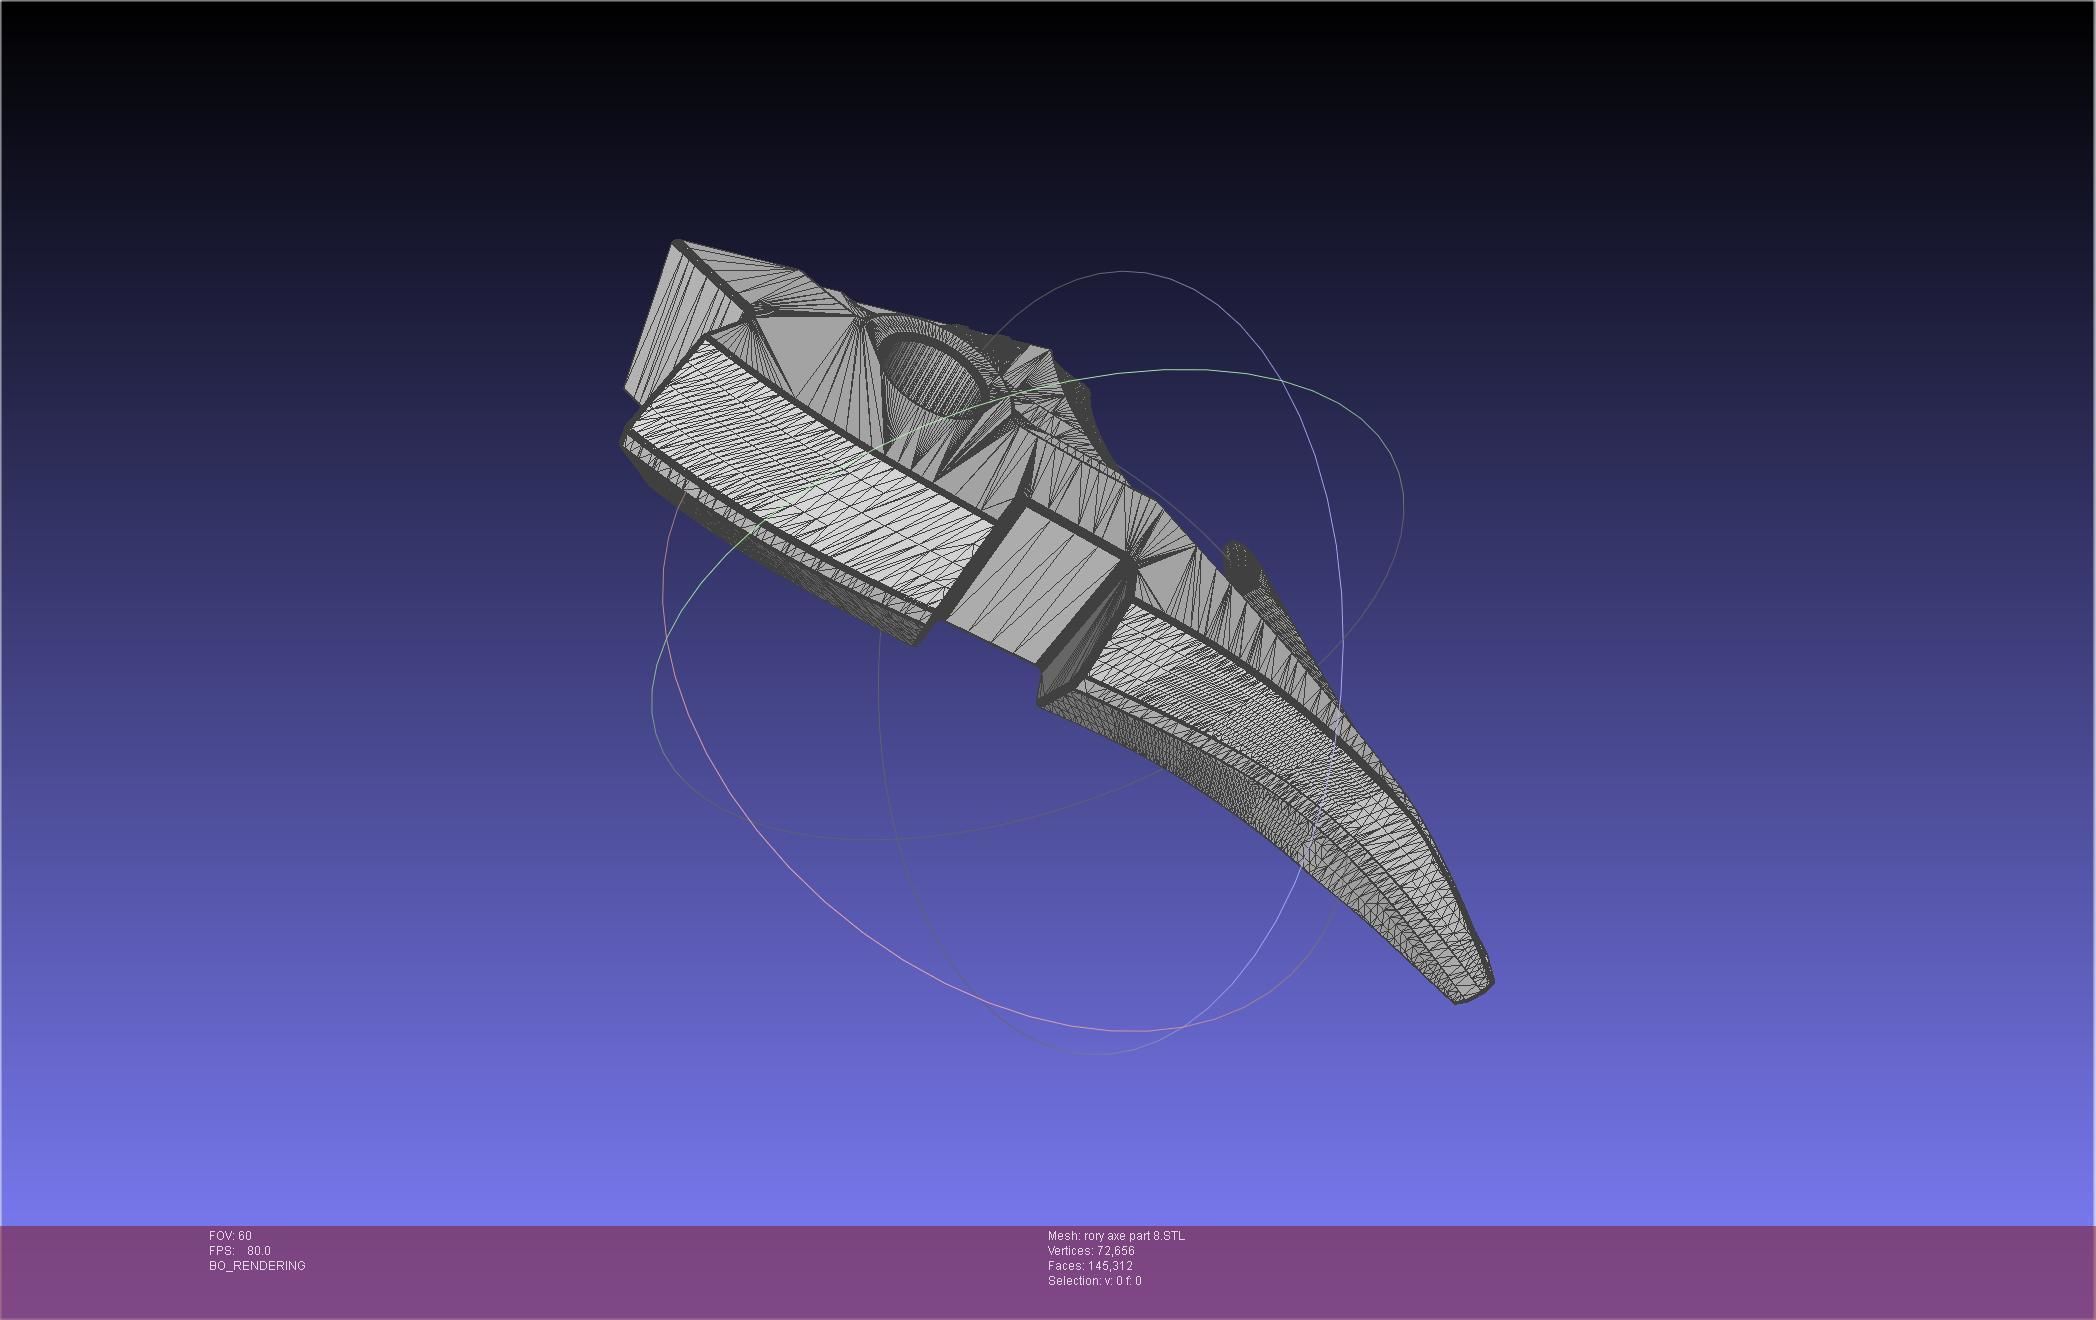Click the FPS 80.0 readout

coord(240,1251)
